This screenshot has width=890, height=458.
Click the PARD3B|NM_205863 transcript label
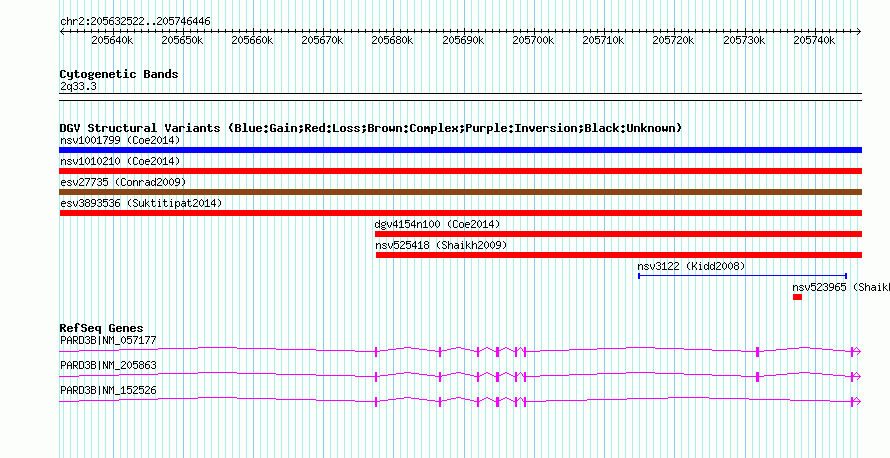click(108, 365)
